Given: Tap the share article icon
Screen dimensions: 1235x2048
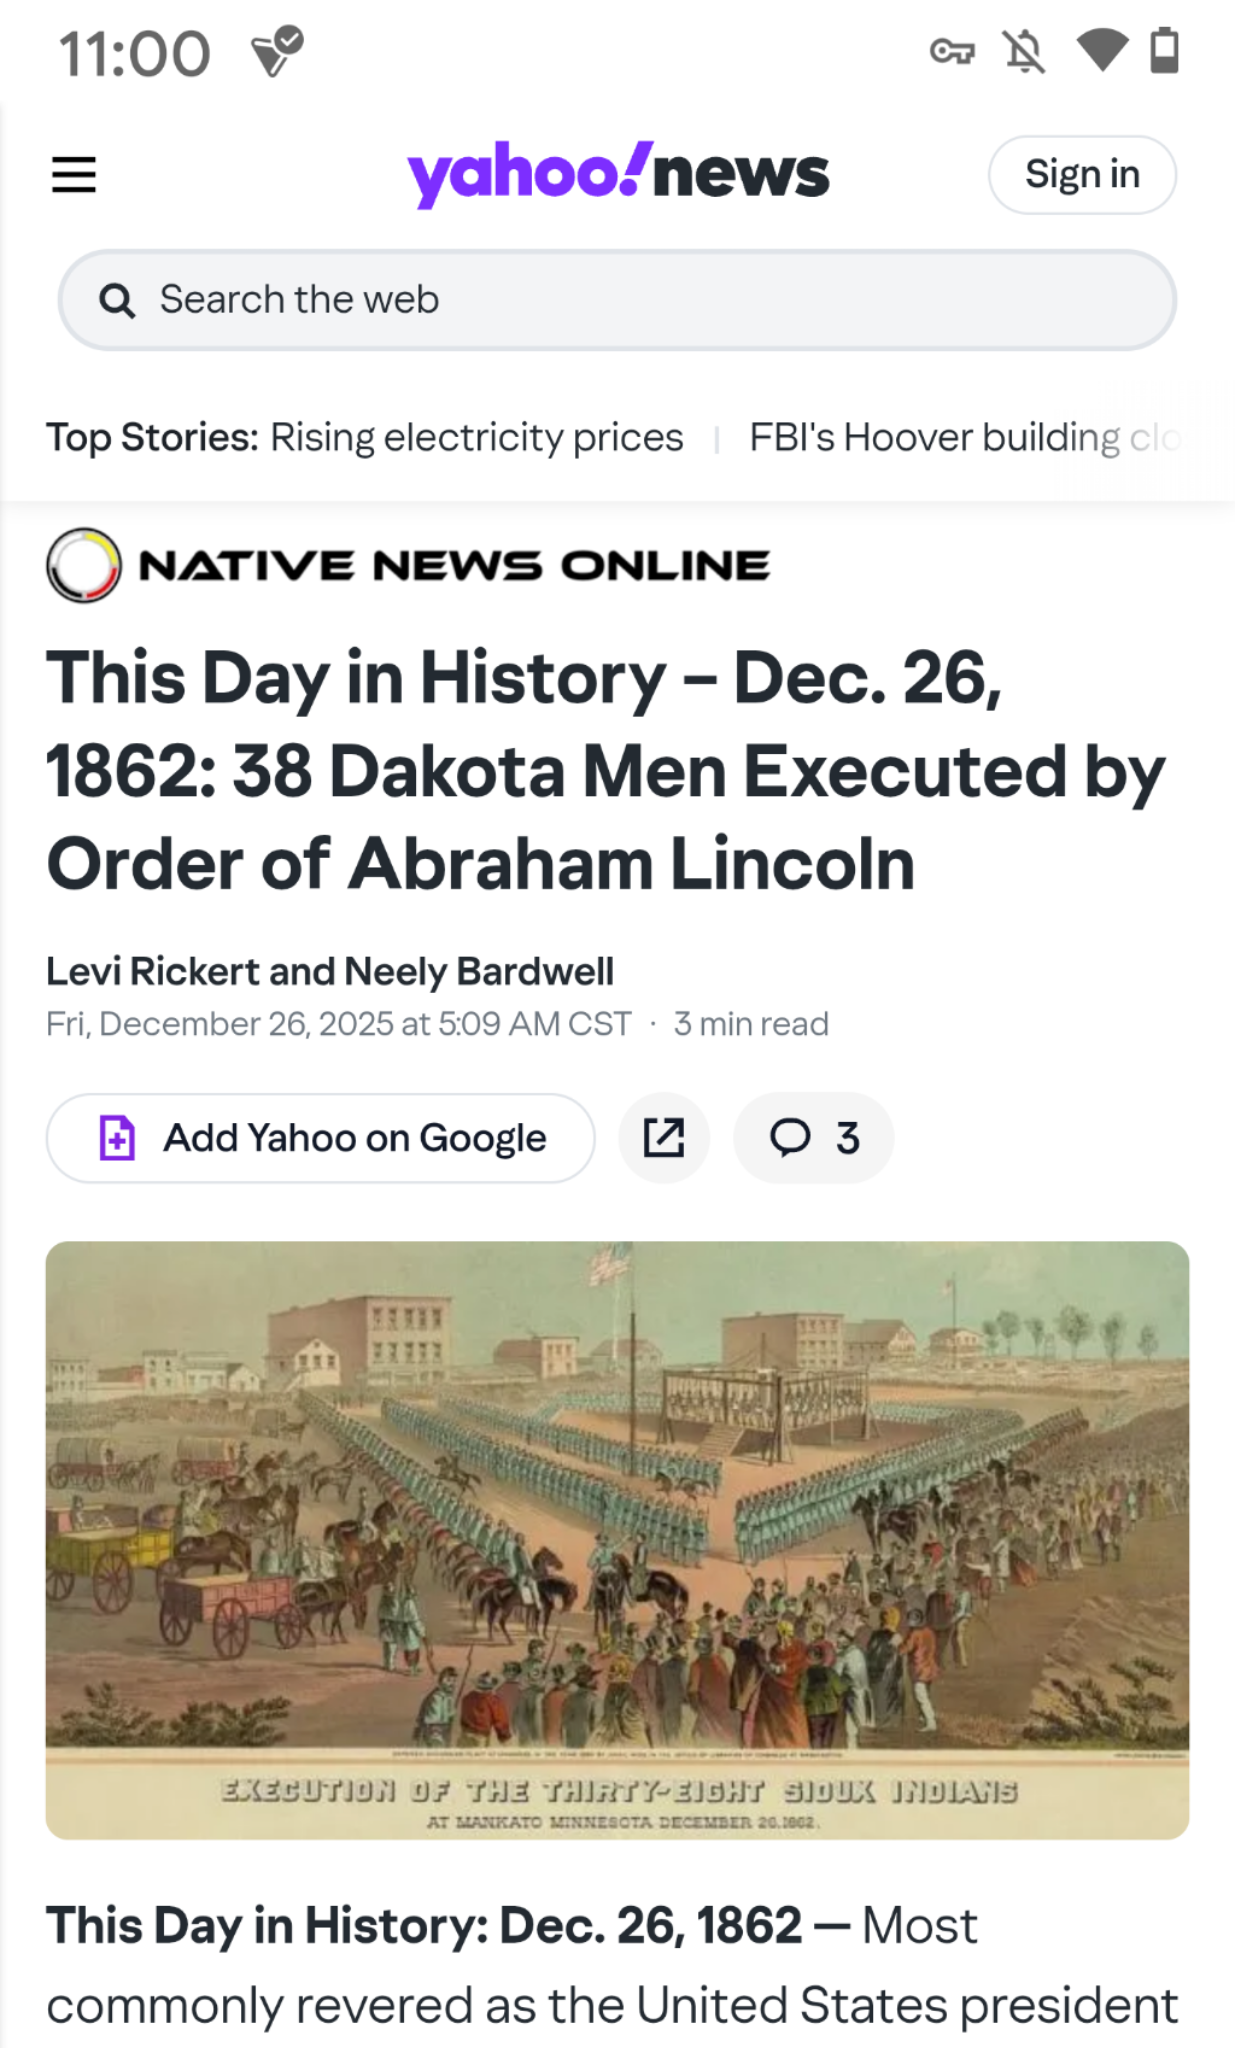Looking at the screenshot, I should click(664, 1138).
